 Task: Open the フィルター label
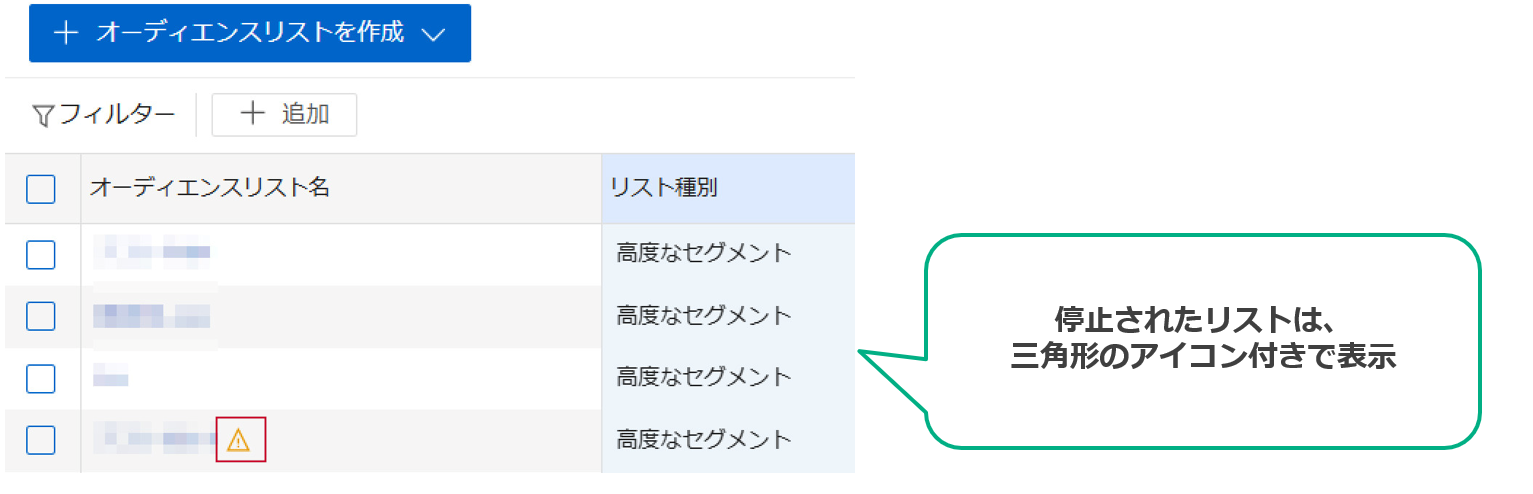coord(117,115)
